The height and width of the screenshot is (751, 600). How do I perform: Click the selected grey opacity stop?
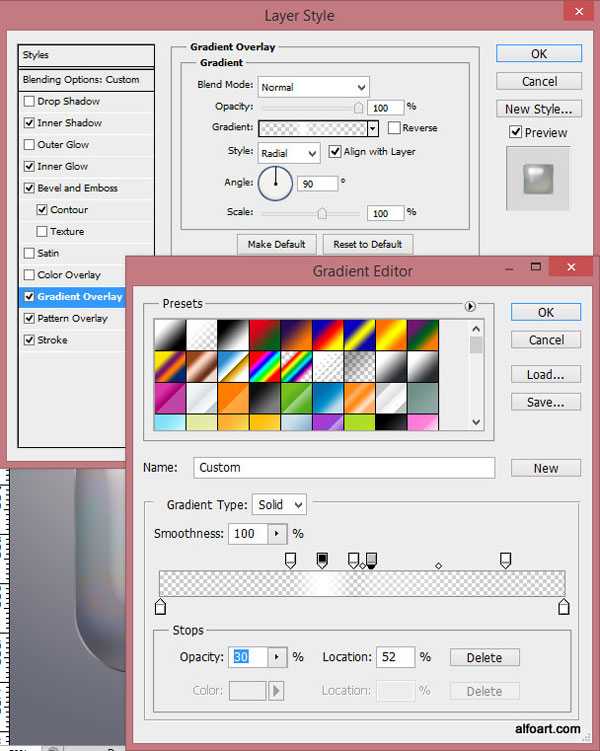[371, 560]
